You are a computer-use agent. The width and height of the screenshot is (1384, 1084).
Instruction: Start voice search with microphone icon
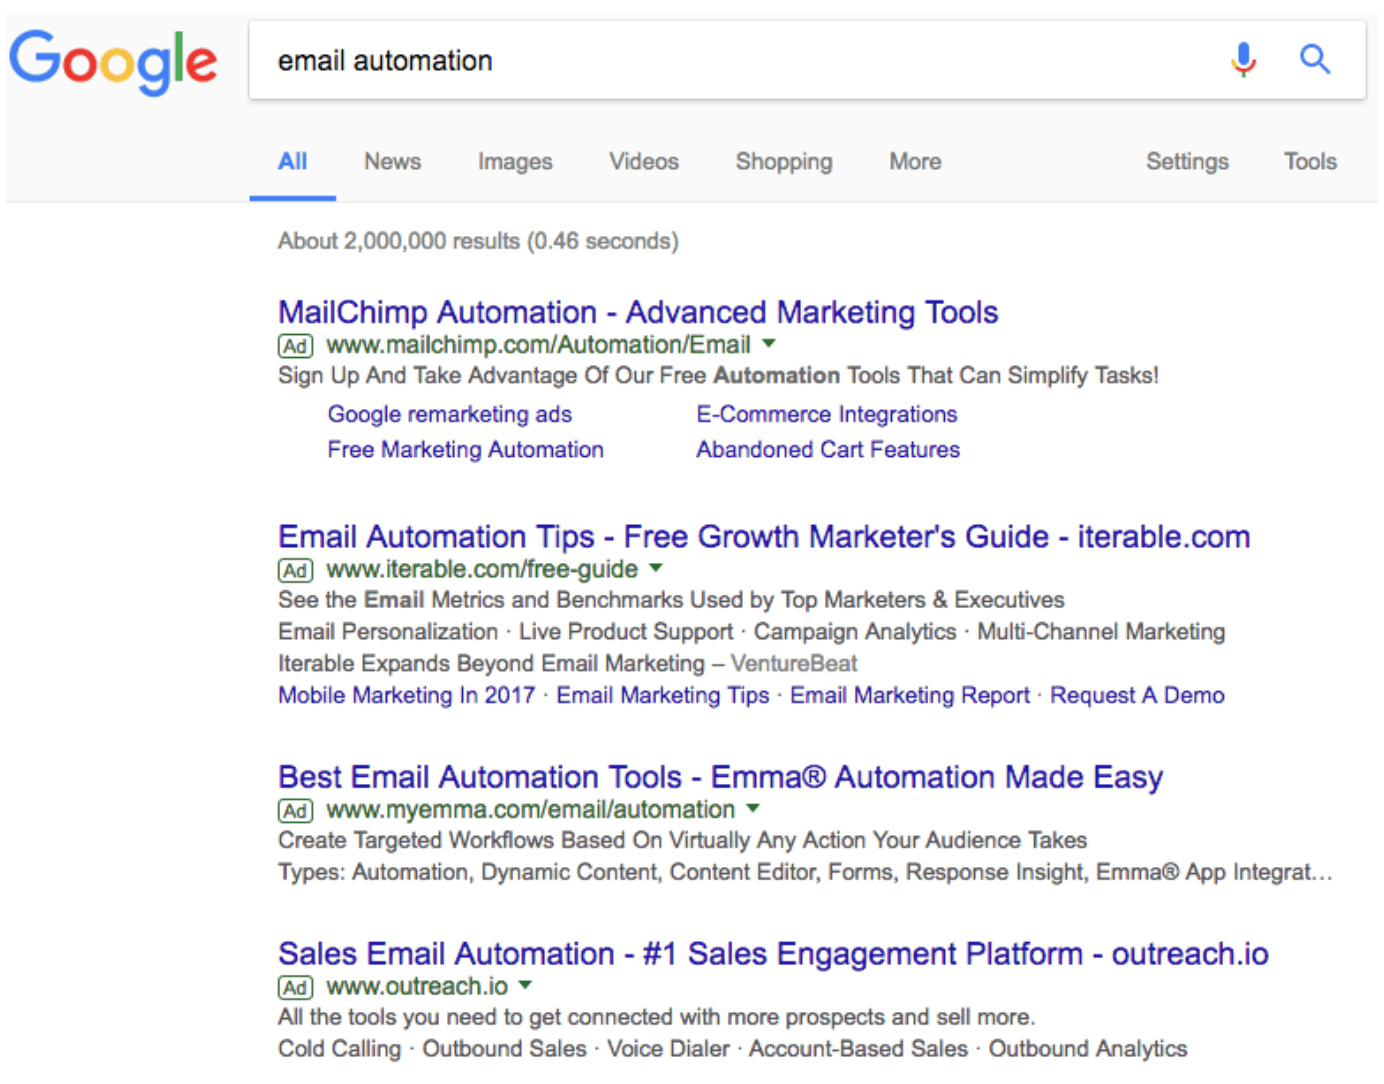[x=1243, y=60]
